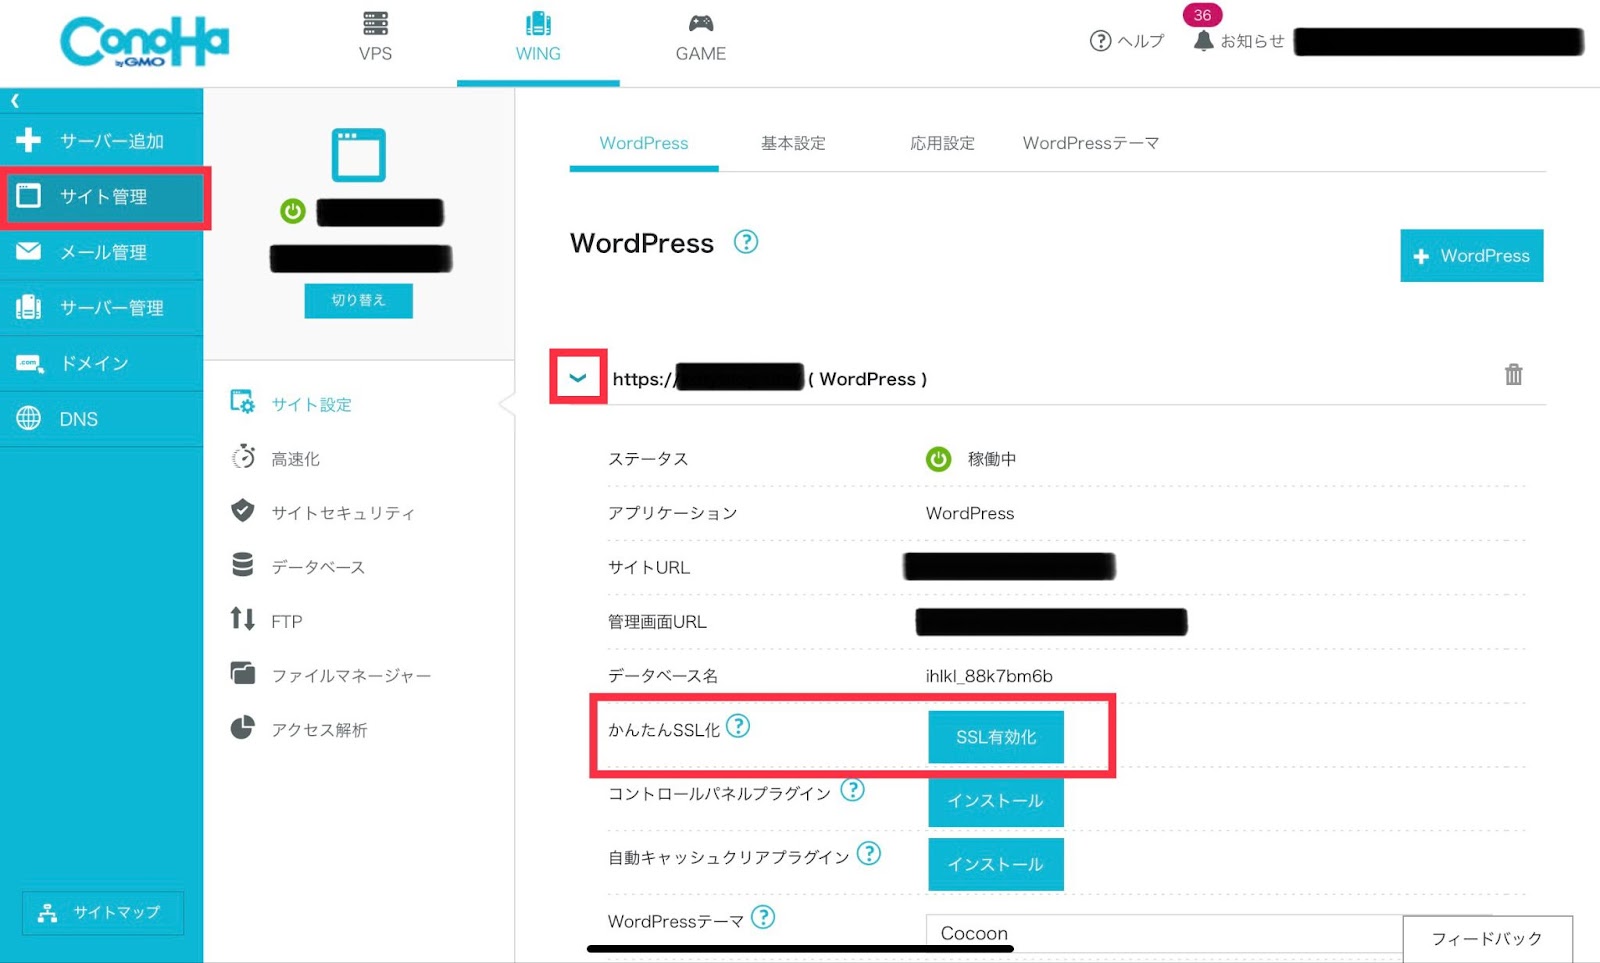Screen dimensions: 1600x963
Task: Click the + WordPress add button
Action: (1471, 256)
